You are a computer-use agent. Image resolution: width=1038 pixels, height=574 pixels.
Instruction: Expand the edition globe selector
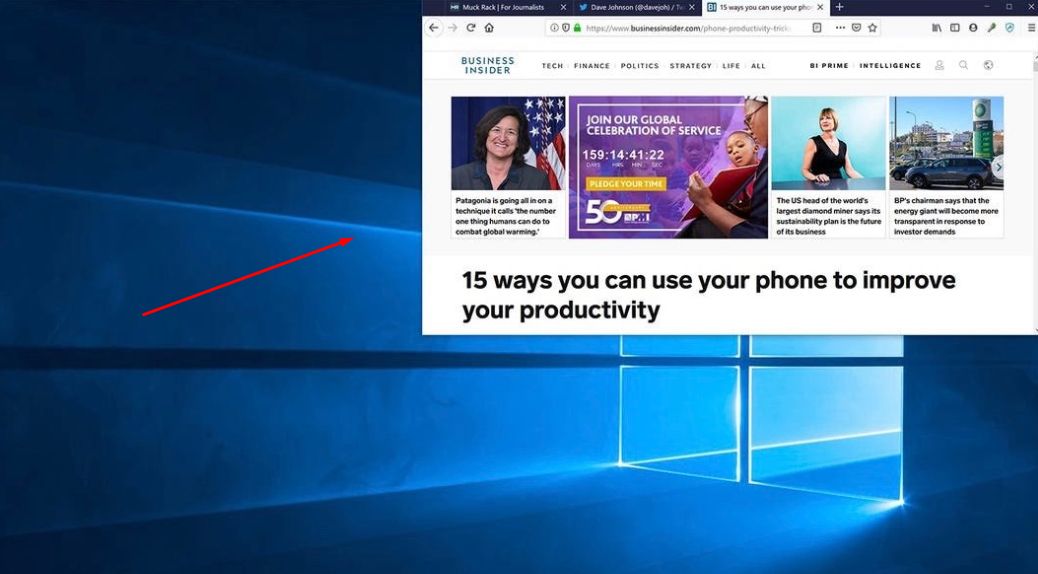click(x=988, y=65)
